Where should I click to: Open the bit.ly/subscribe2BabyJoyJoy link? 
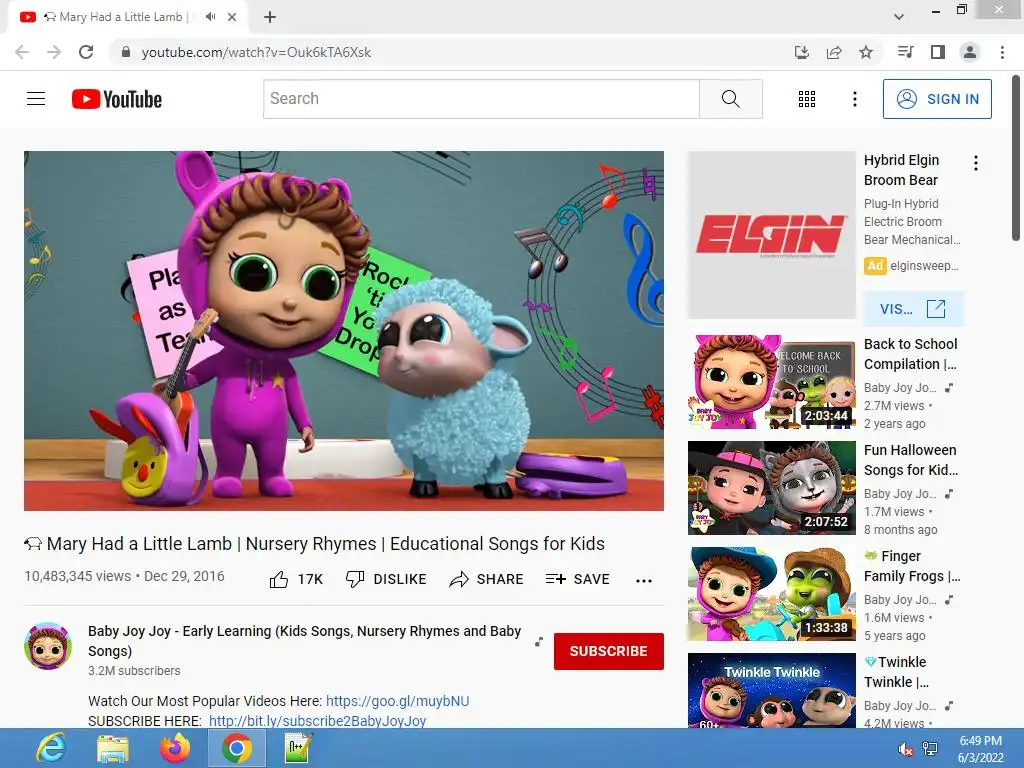pos(317,721)
